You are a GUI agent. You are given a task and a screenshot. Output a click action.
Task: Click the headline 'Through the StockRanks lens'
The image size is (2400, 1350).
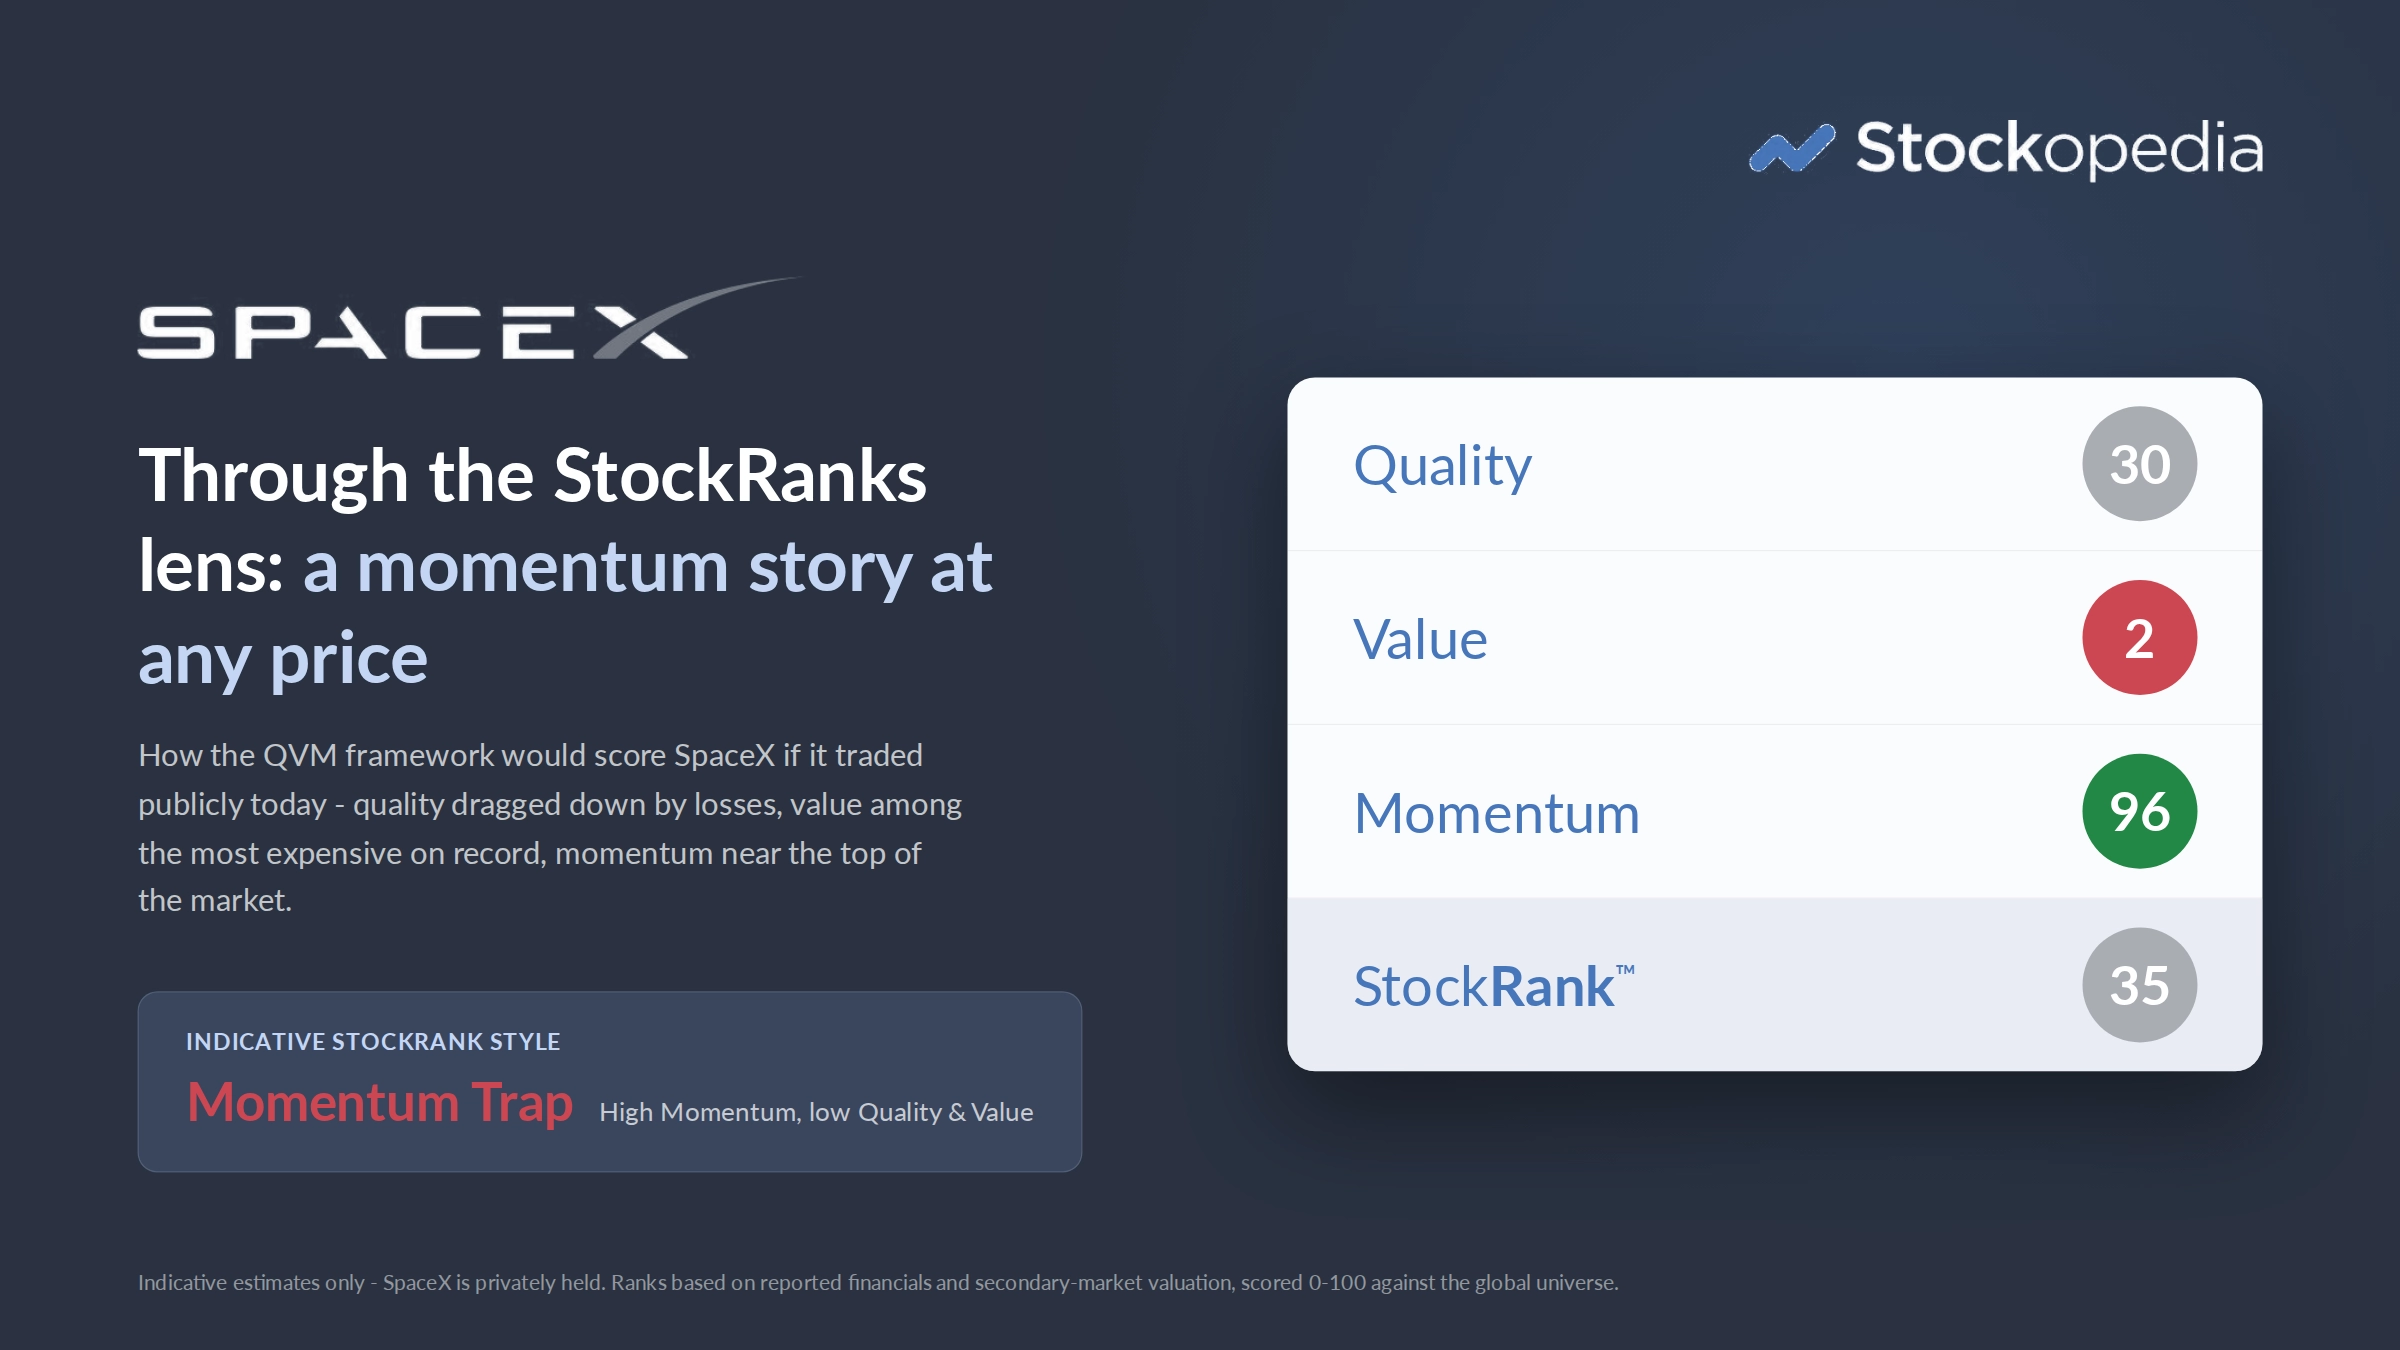pos(532,520)
